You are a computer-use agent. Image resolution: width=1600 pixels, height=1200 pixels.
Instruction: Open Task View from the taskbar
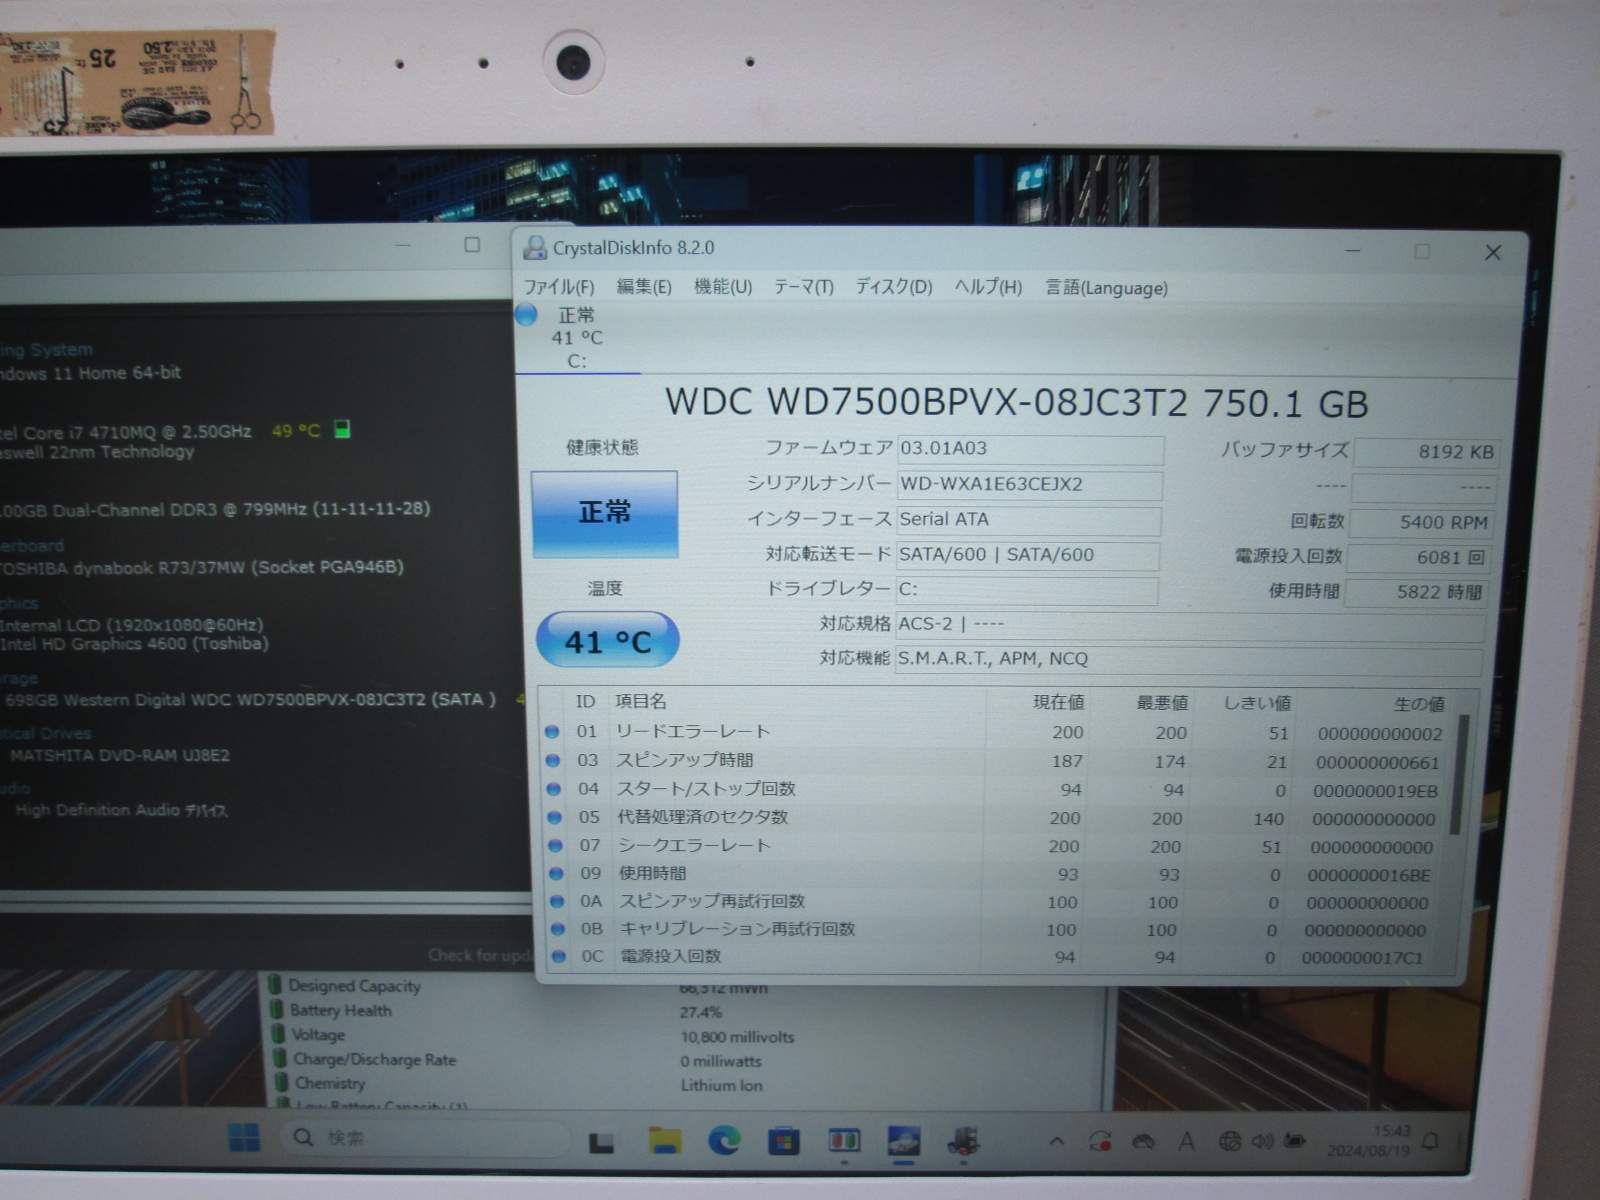point(601,1141)
